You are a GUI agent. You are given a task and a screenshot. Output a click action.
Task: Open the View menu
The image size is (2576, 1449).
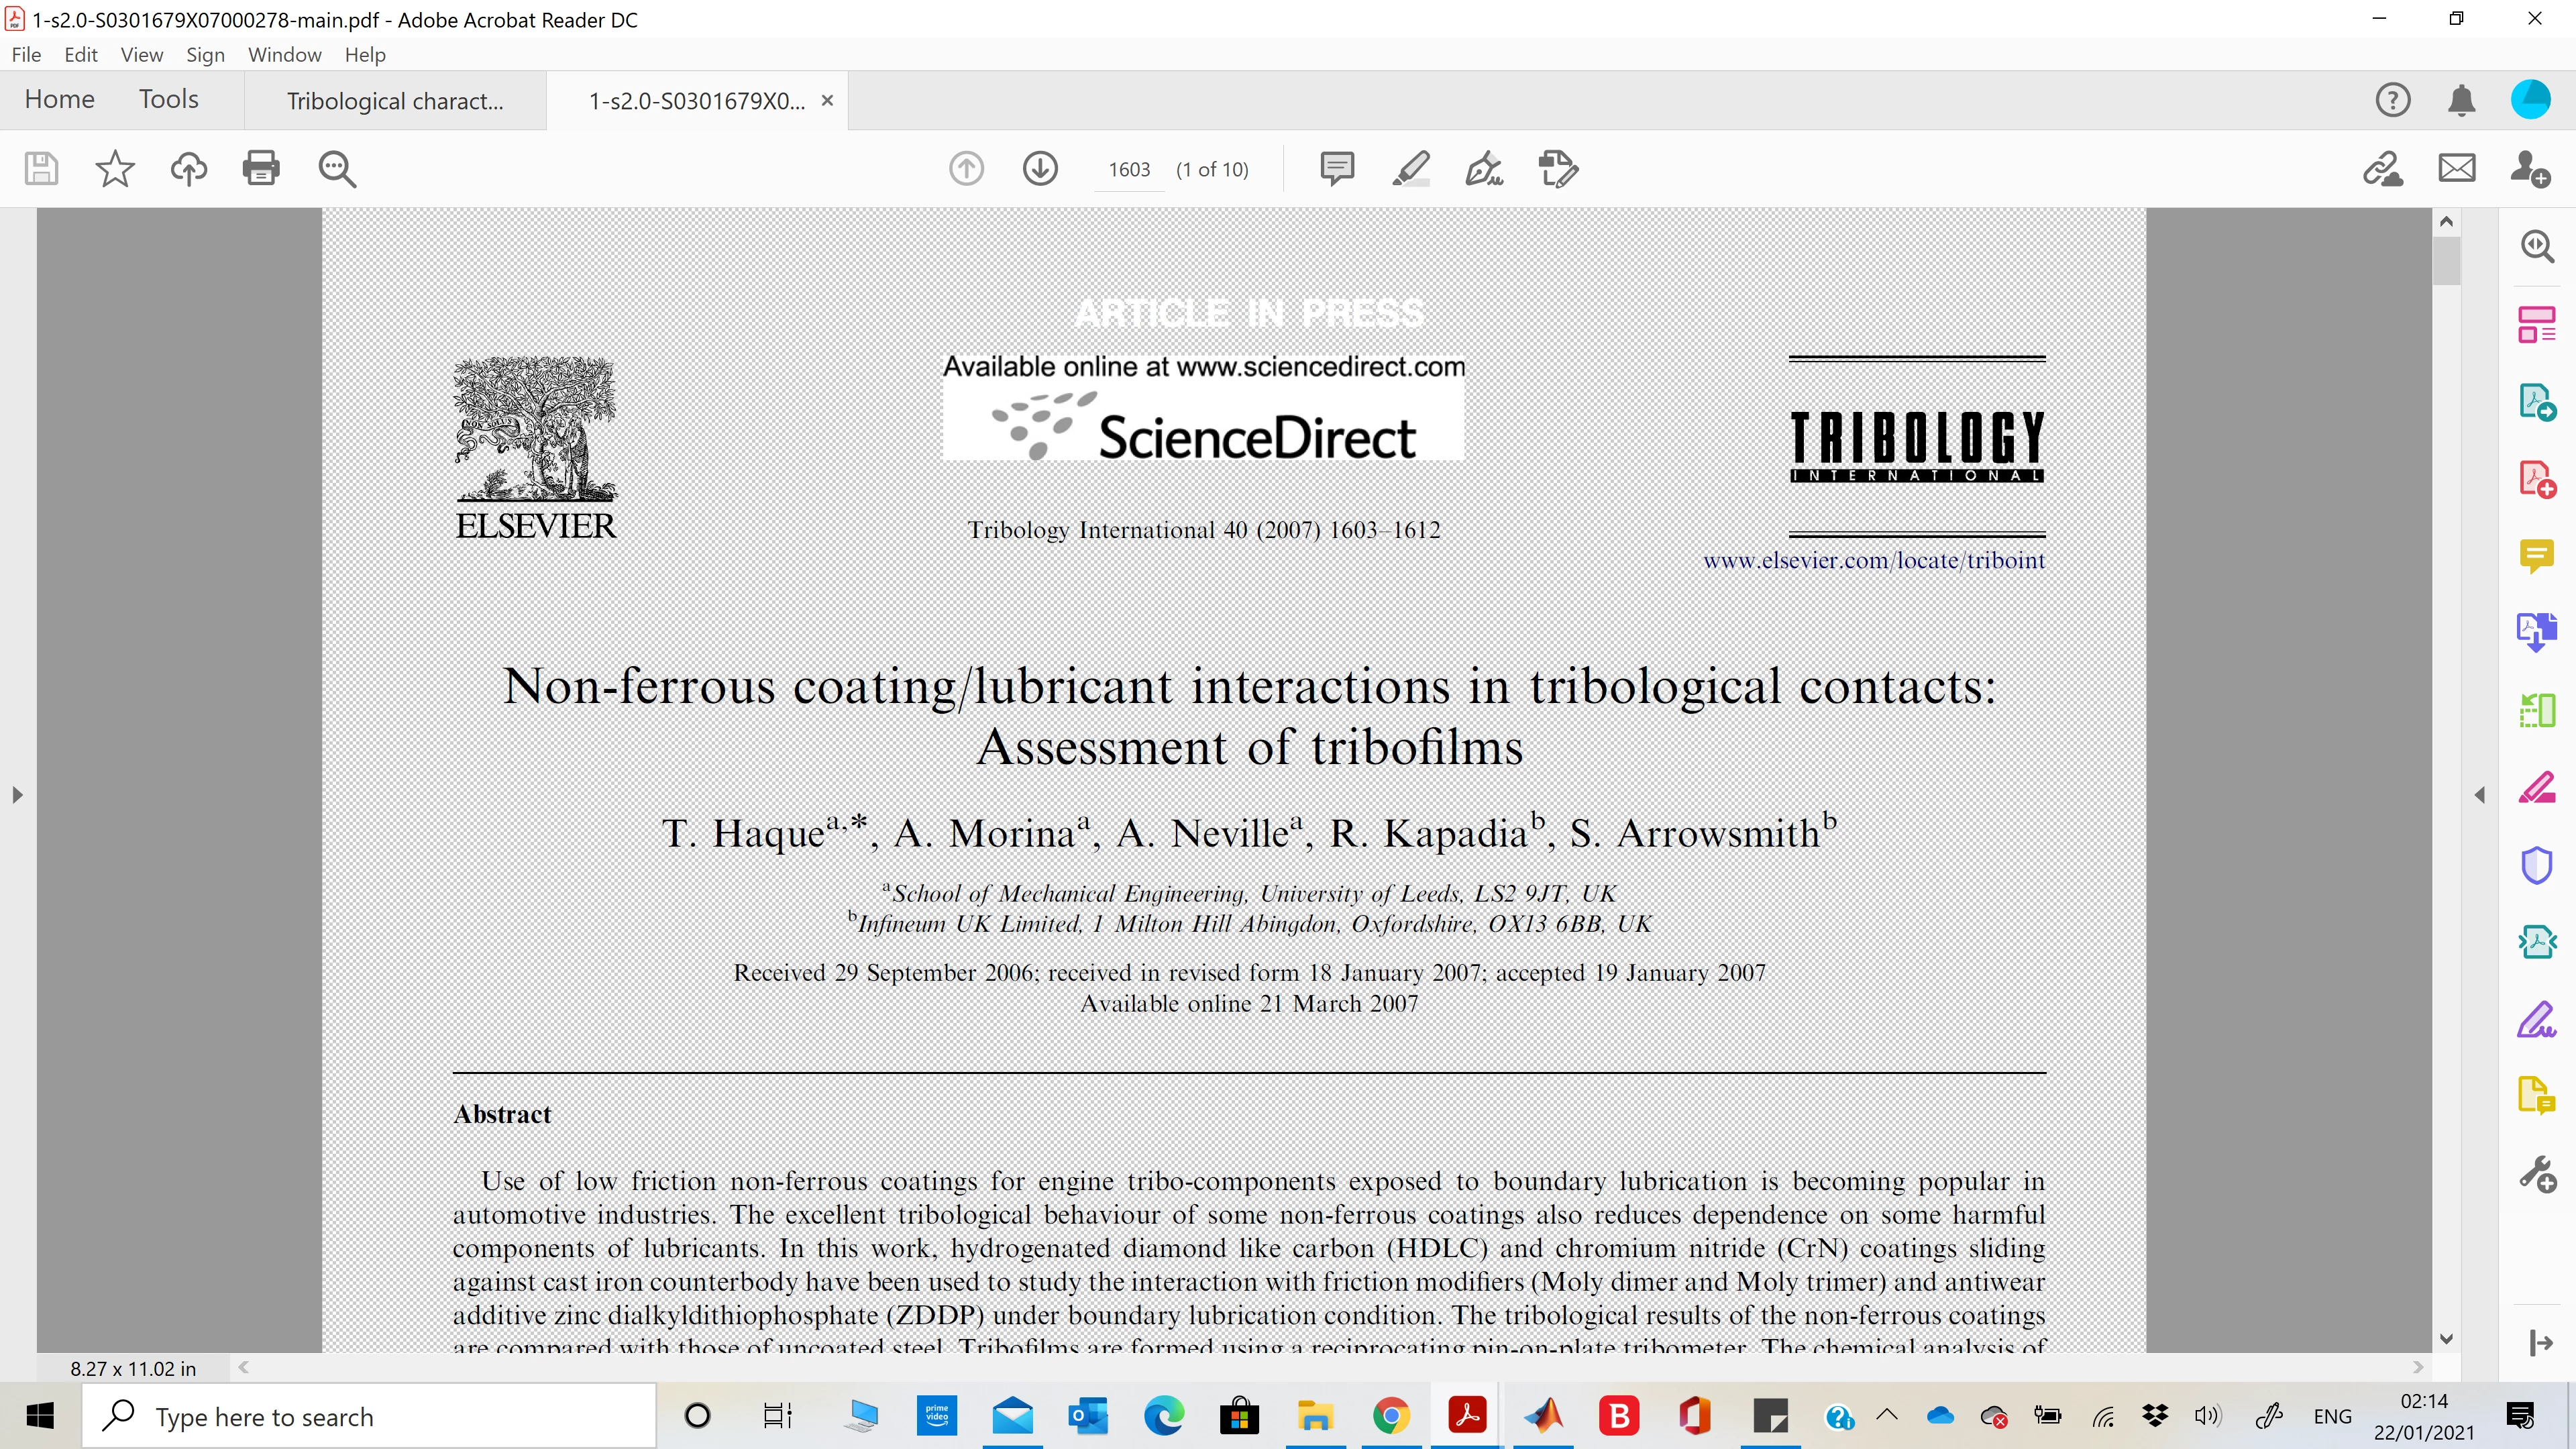[x=141, y=55]
